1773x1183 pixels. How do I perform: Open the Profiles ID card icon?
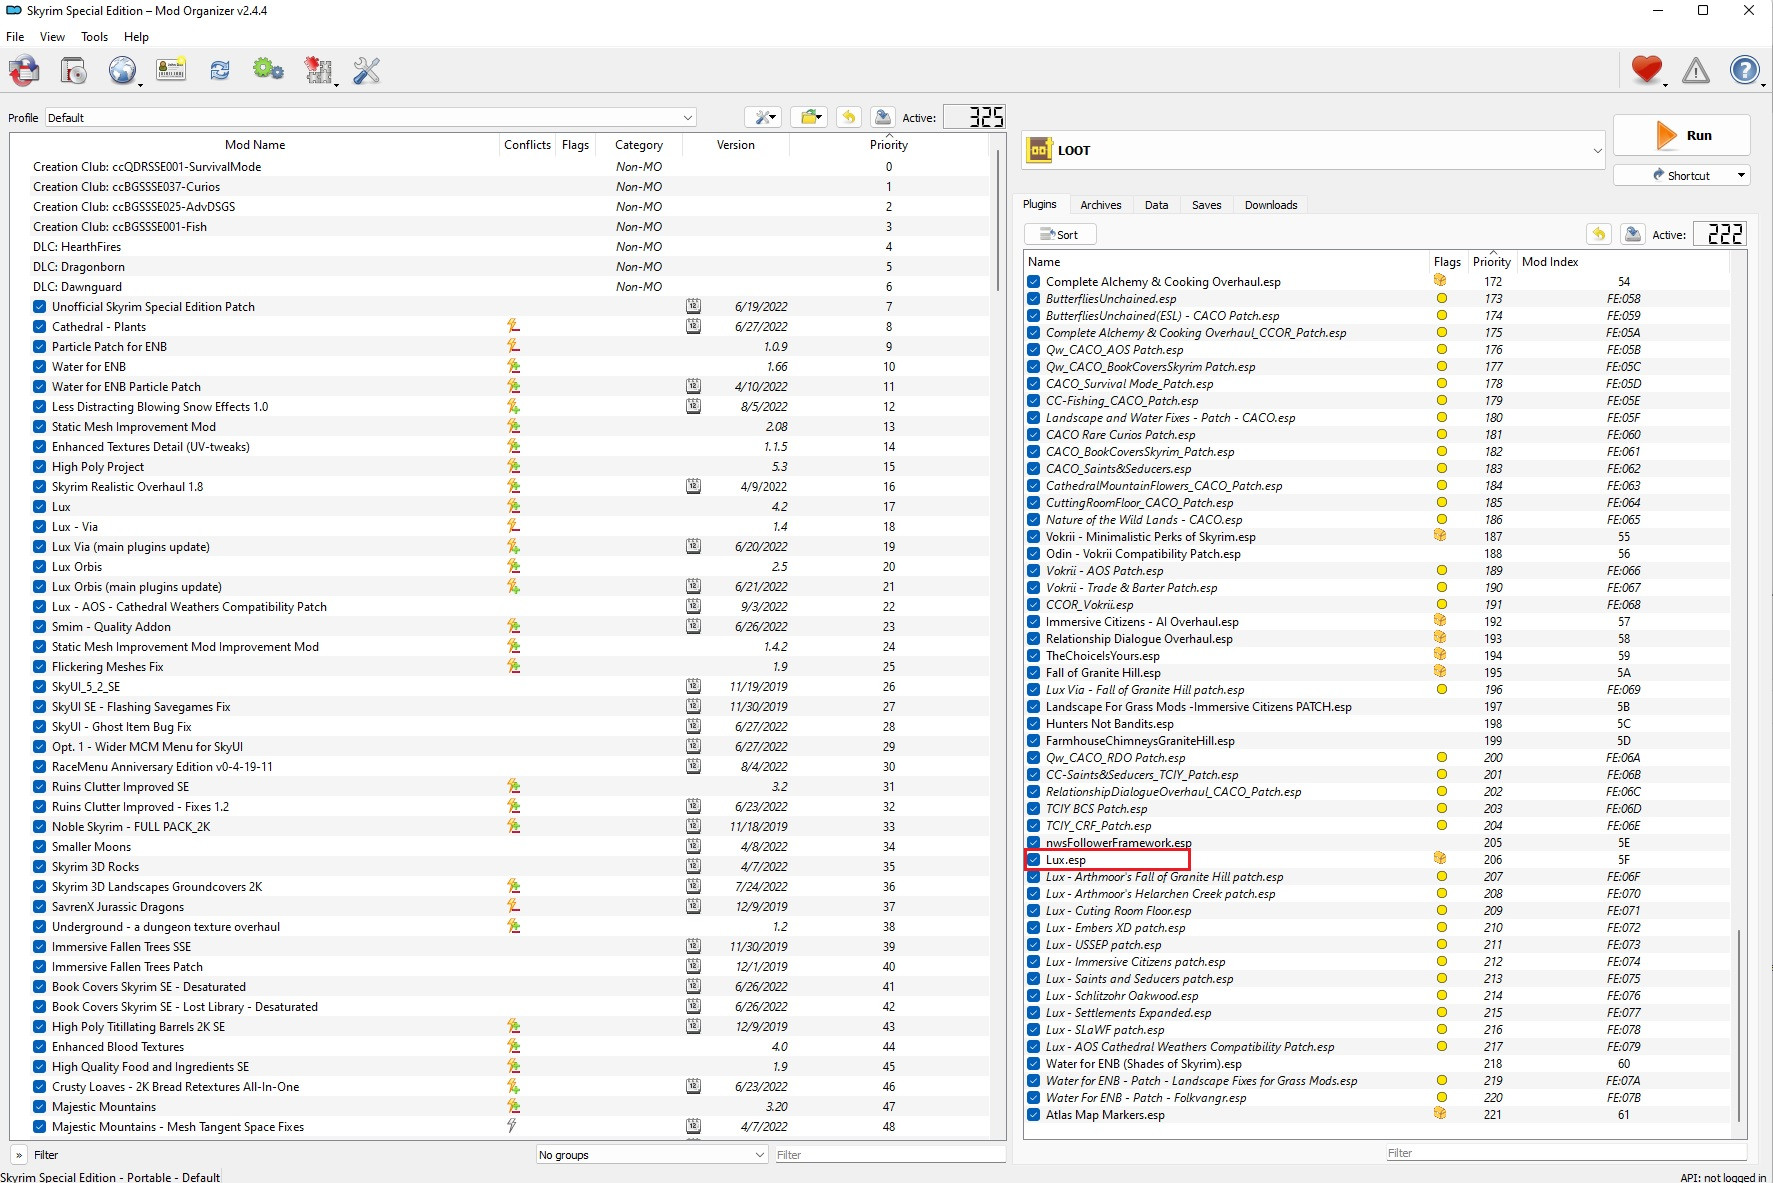(171, 71)
